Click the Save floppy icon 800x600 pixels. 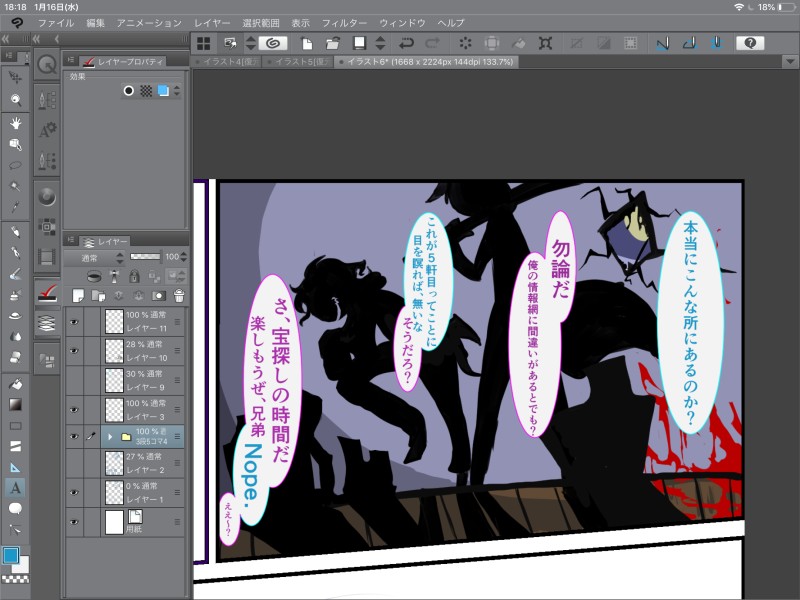(x=360, y=43)
